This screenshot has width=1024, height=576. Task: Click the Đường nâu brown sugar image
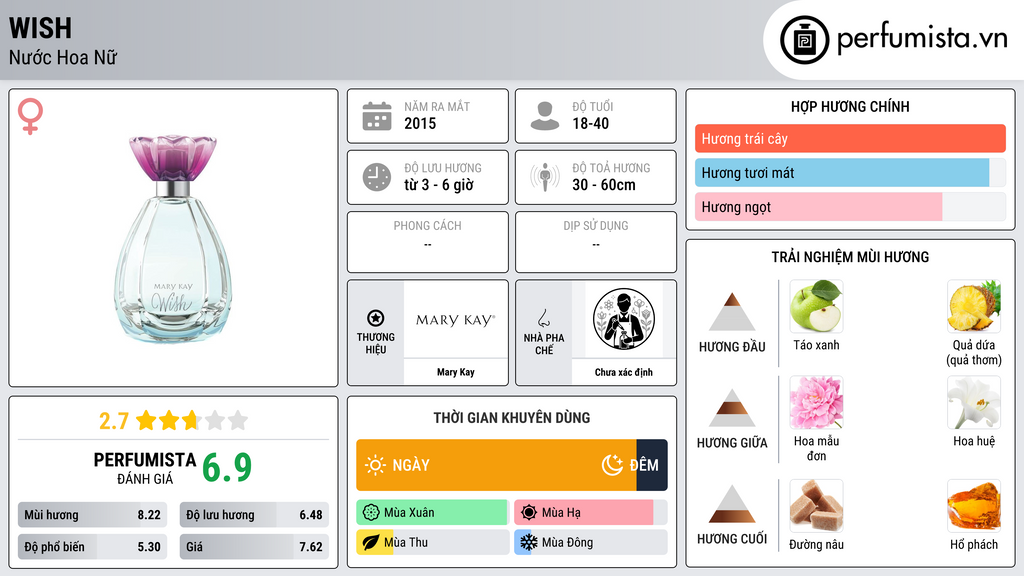[x=816, y=506]
